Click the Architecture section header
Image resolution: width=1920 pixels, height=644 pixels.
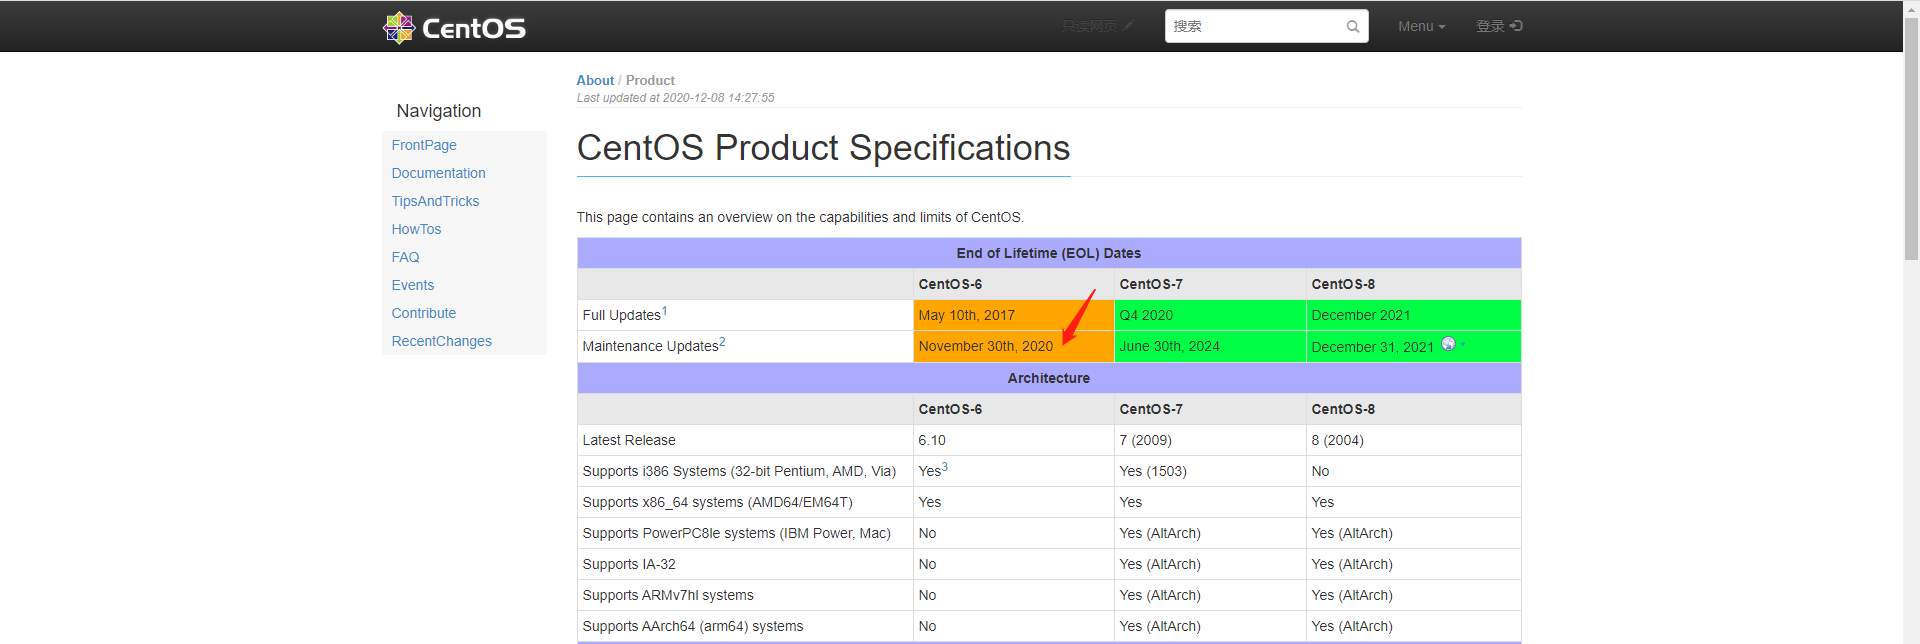click(1049, 378)
